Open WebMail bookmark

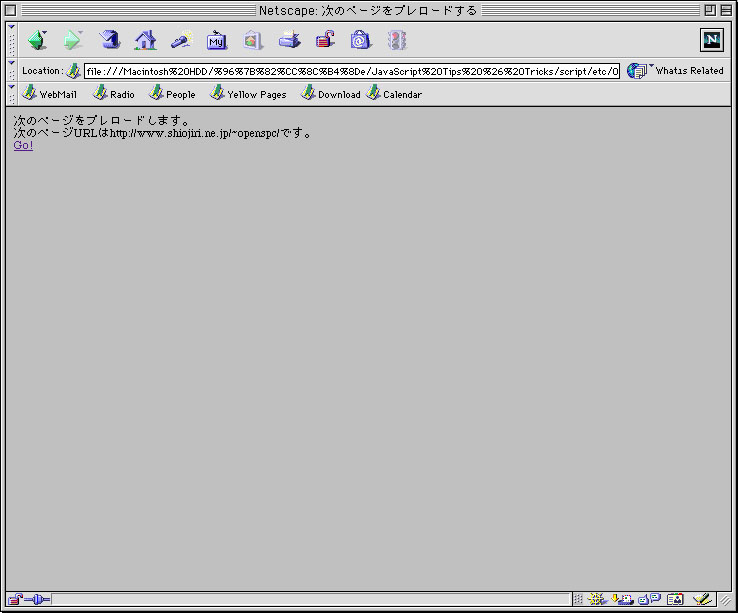pyautogui.click(x=49, y=94)
